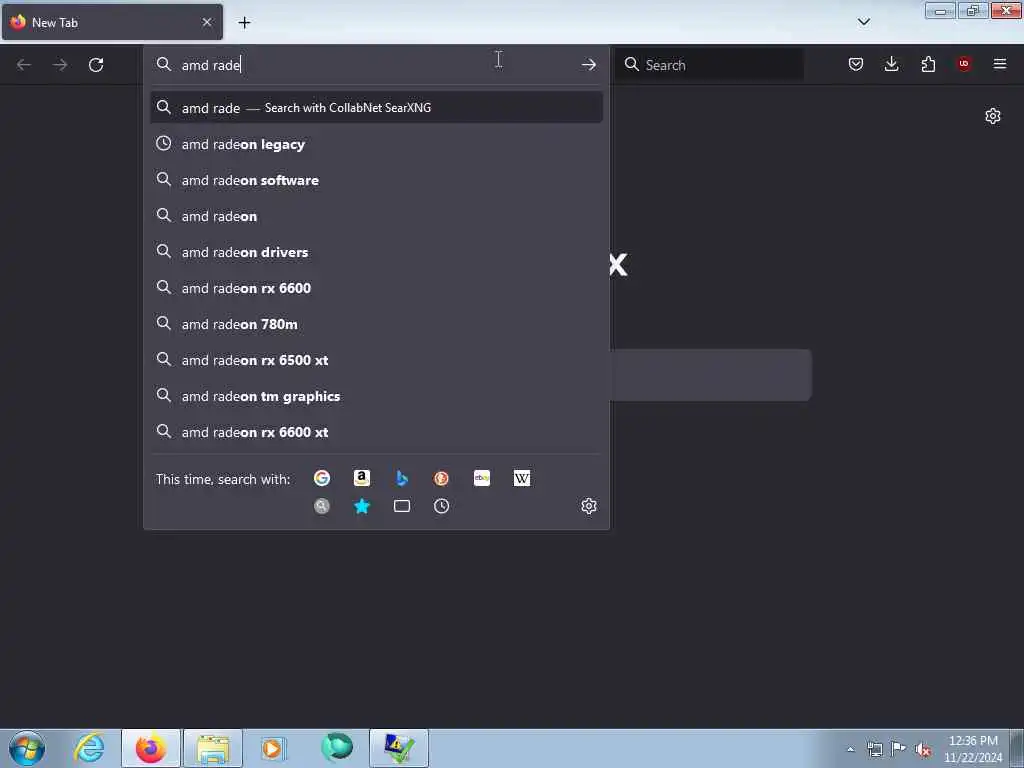Screen dimensions: 1024x768
Task: Select the New Tab tab
Action: (x=112, y=22)
